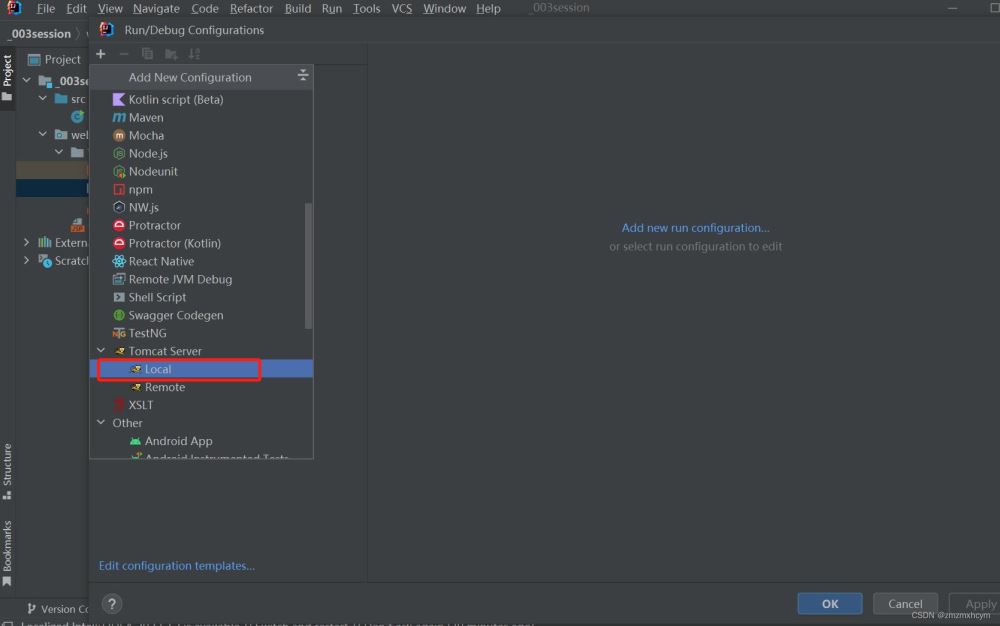Collapse the Tomcat Server group
The image size is (1000, 626).
coord(101,351)
